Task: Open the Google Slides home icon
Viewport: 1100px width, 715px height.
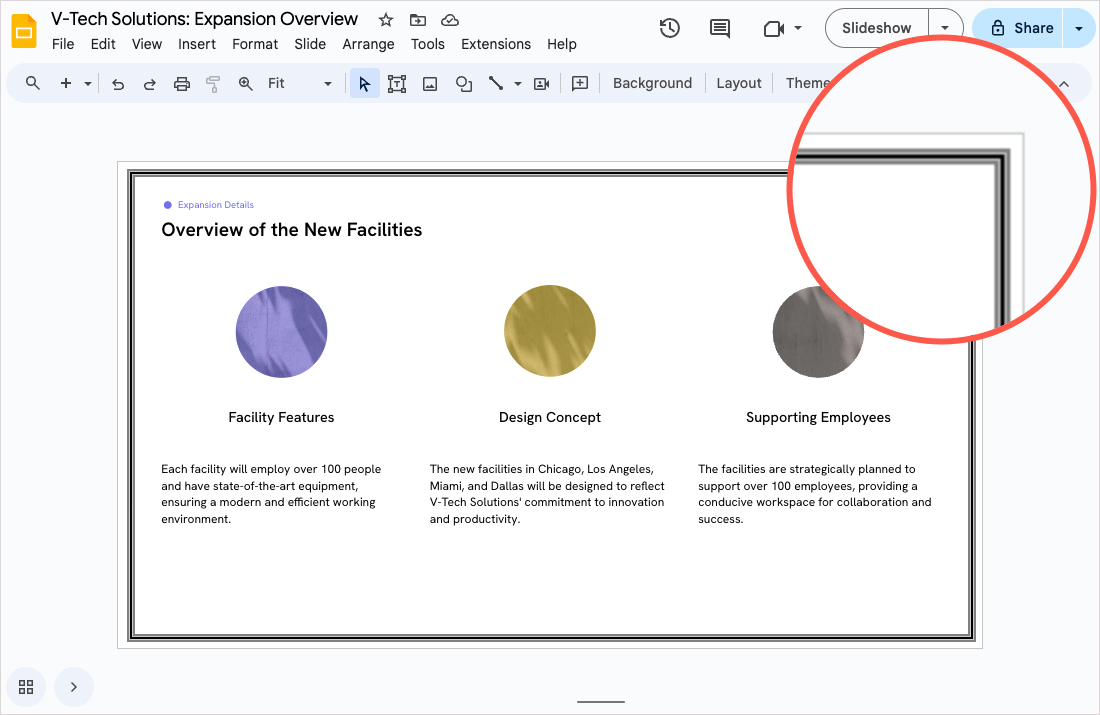Action: (25, 32)
